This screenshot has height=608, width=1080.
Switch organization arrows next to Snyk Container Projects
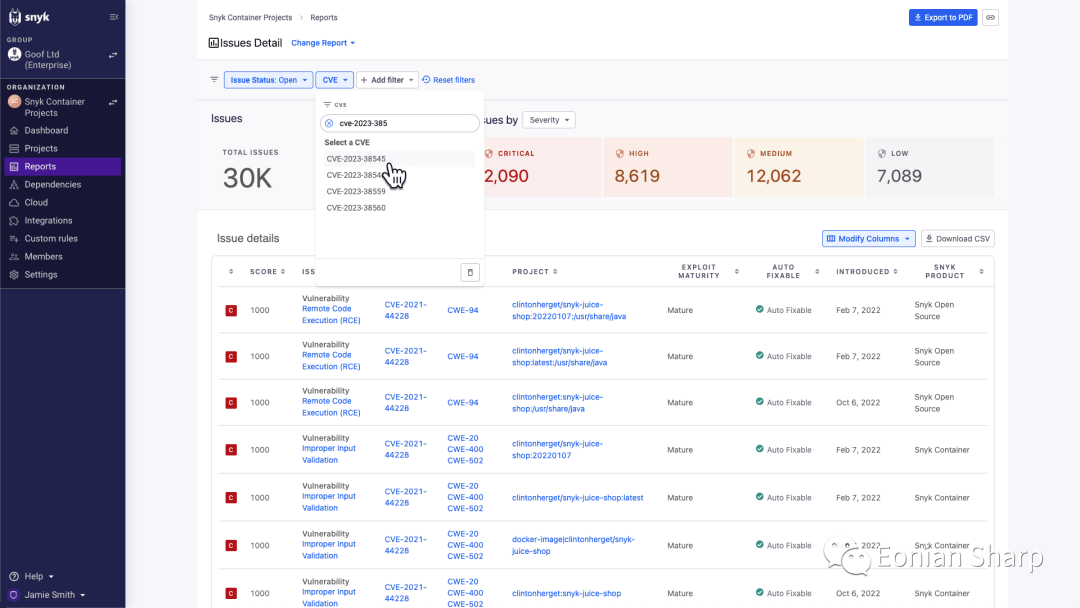click(113, 103)
